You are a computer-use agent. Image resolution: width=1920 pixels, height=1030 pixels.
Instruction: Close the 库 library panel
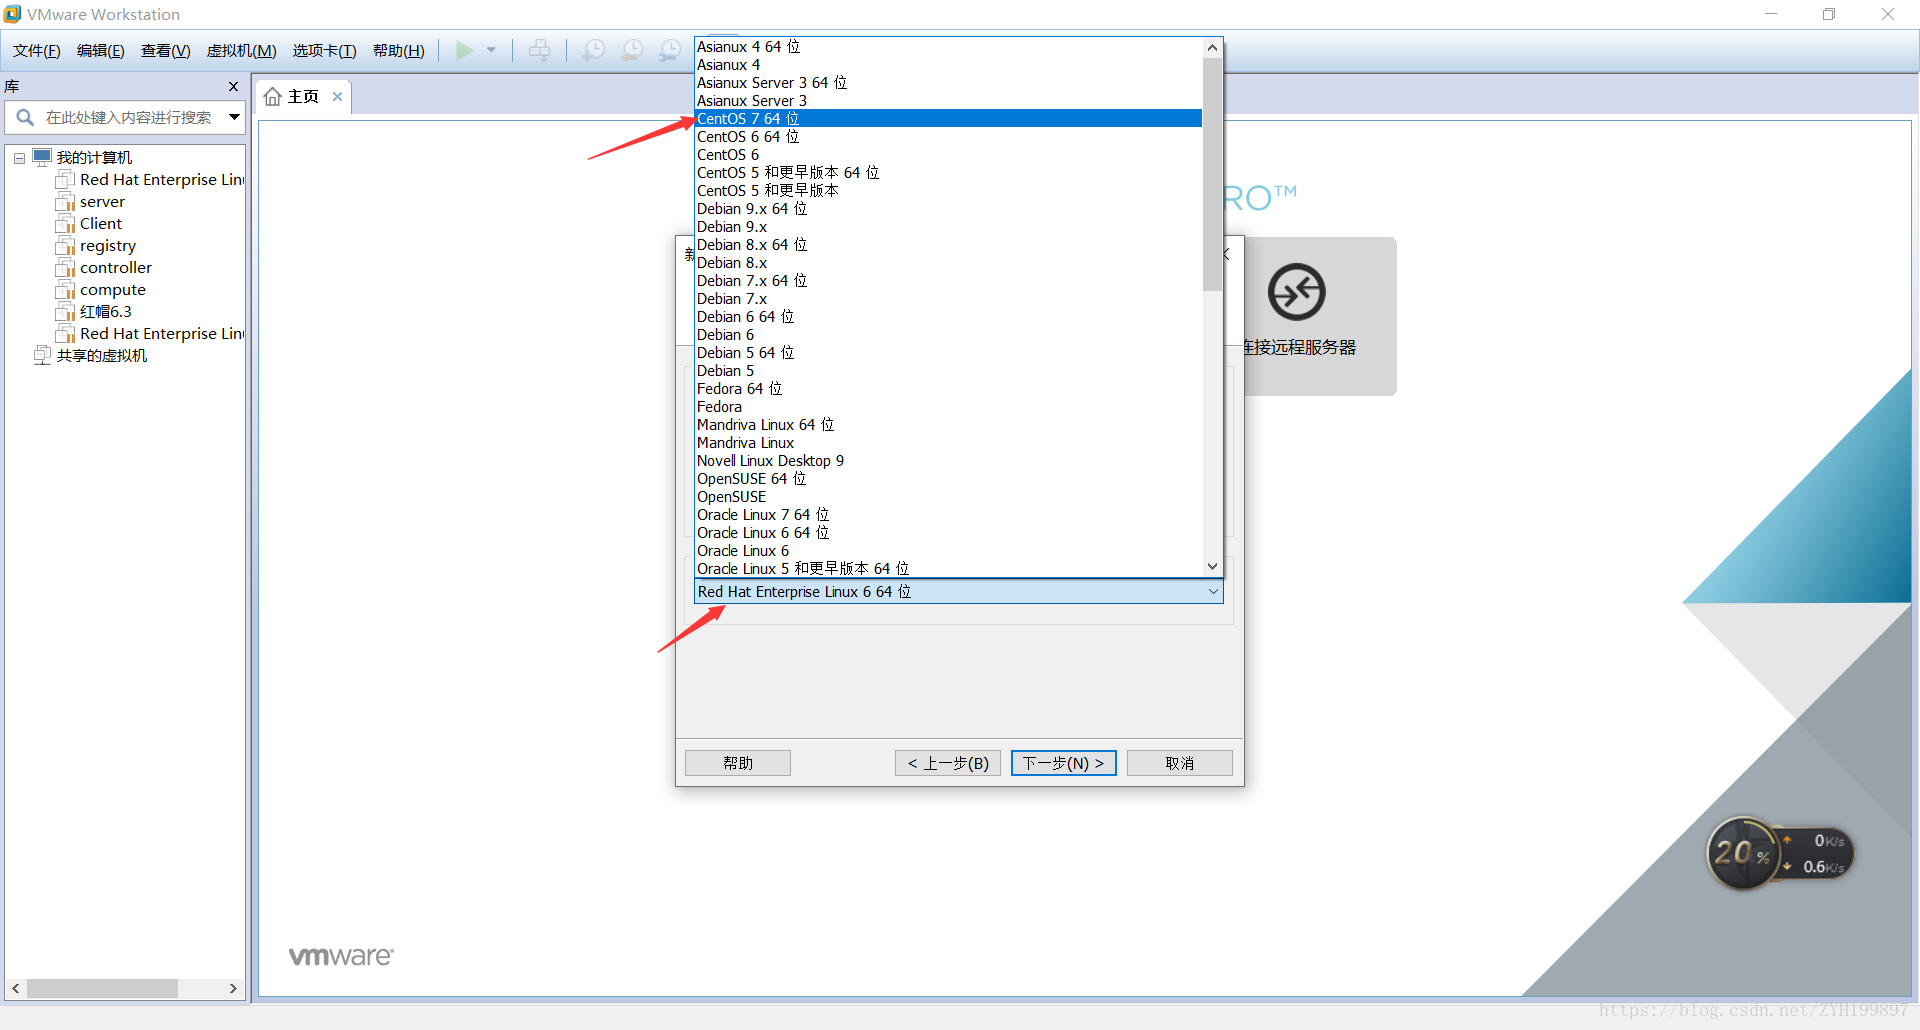click(x=233, y=87)
